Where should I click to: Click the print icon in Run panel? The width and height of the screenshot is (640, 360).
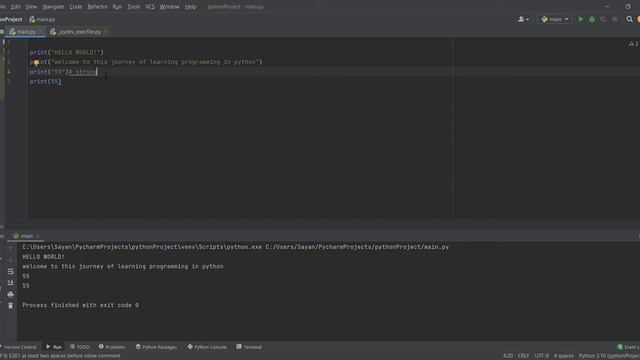click(x=11, y=294)
